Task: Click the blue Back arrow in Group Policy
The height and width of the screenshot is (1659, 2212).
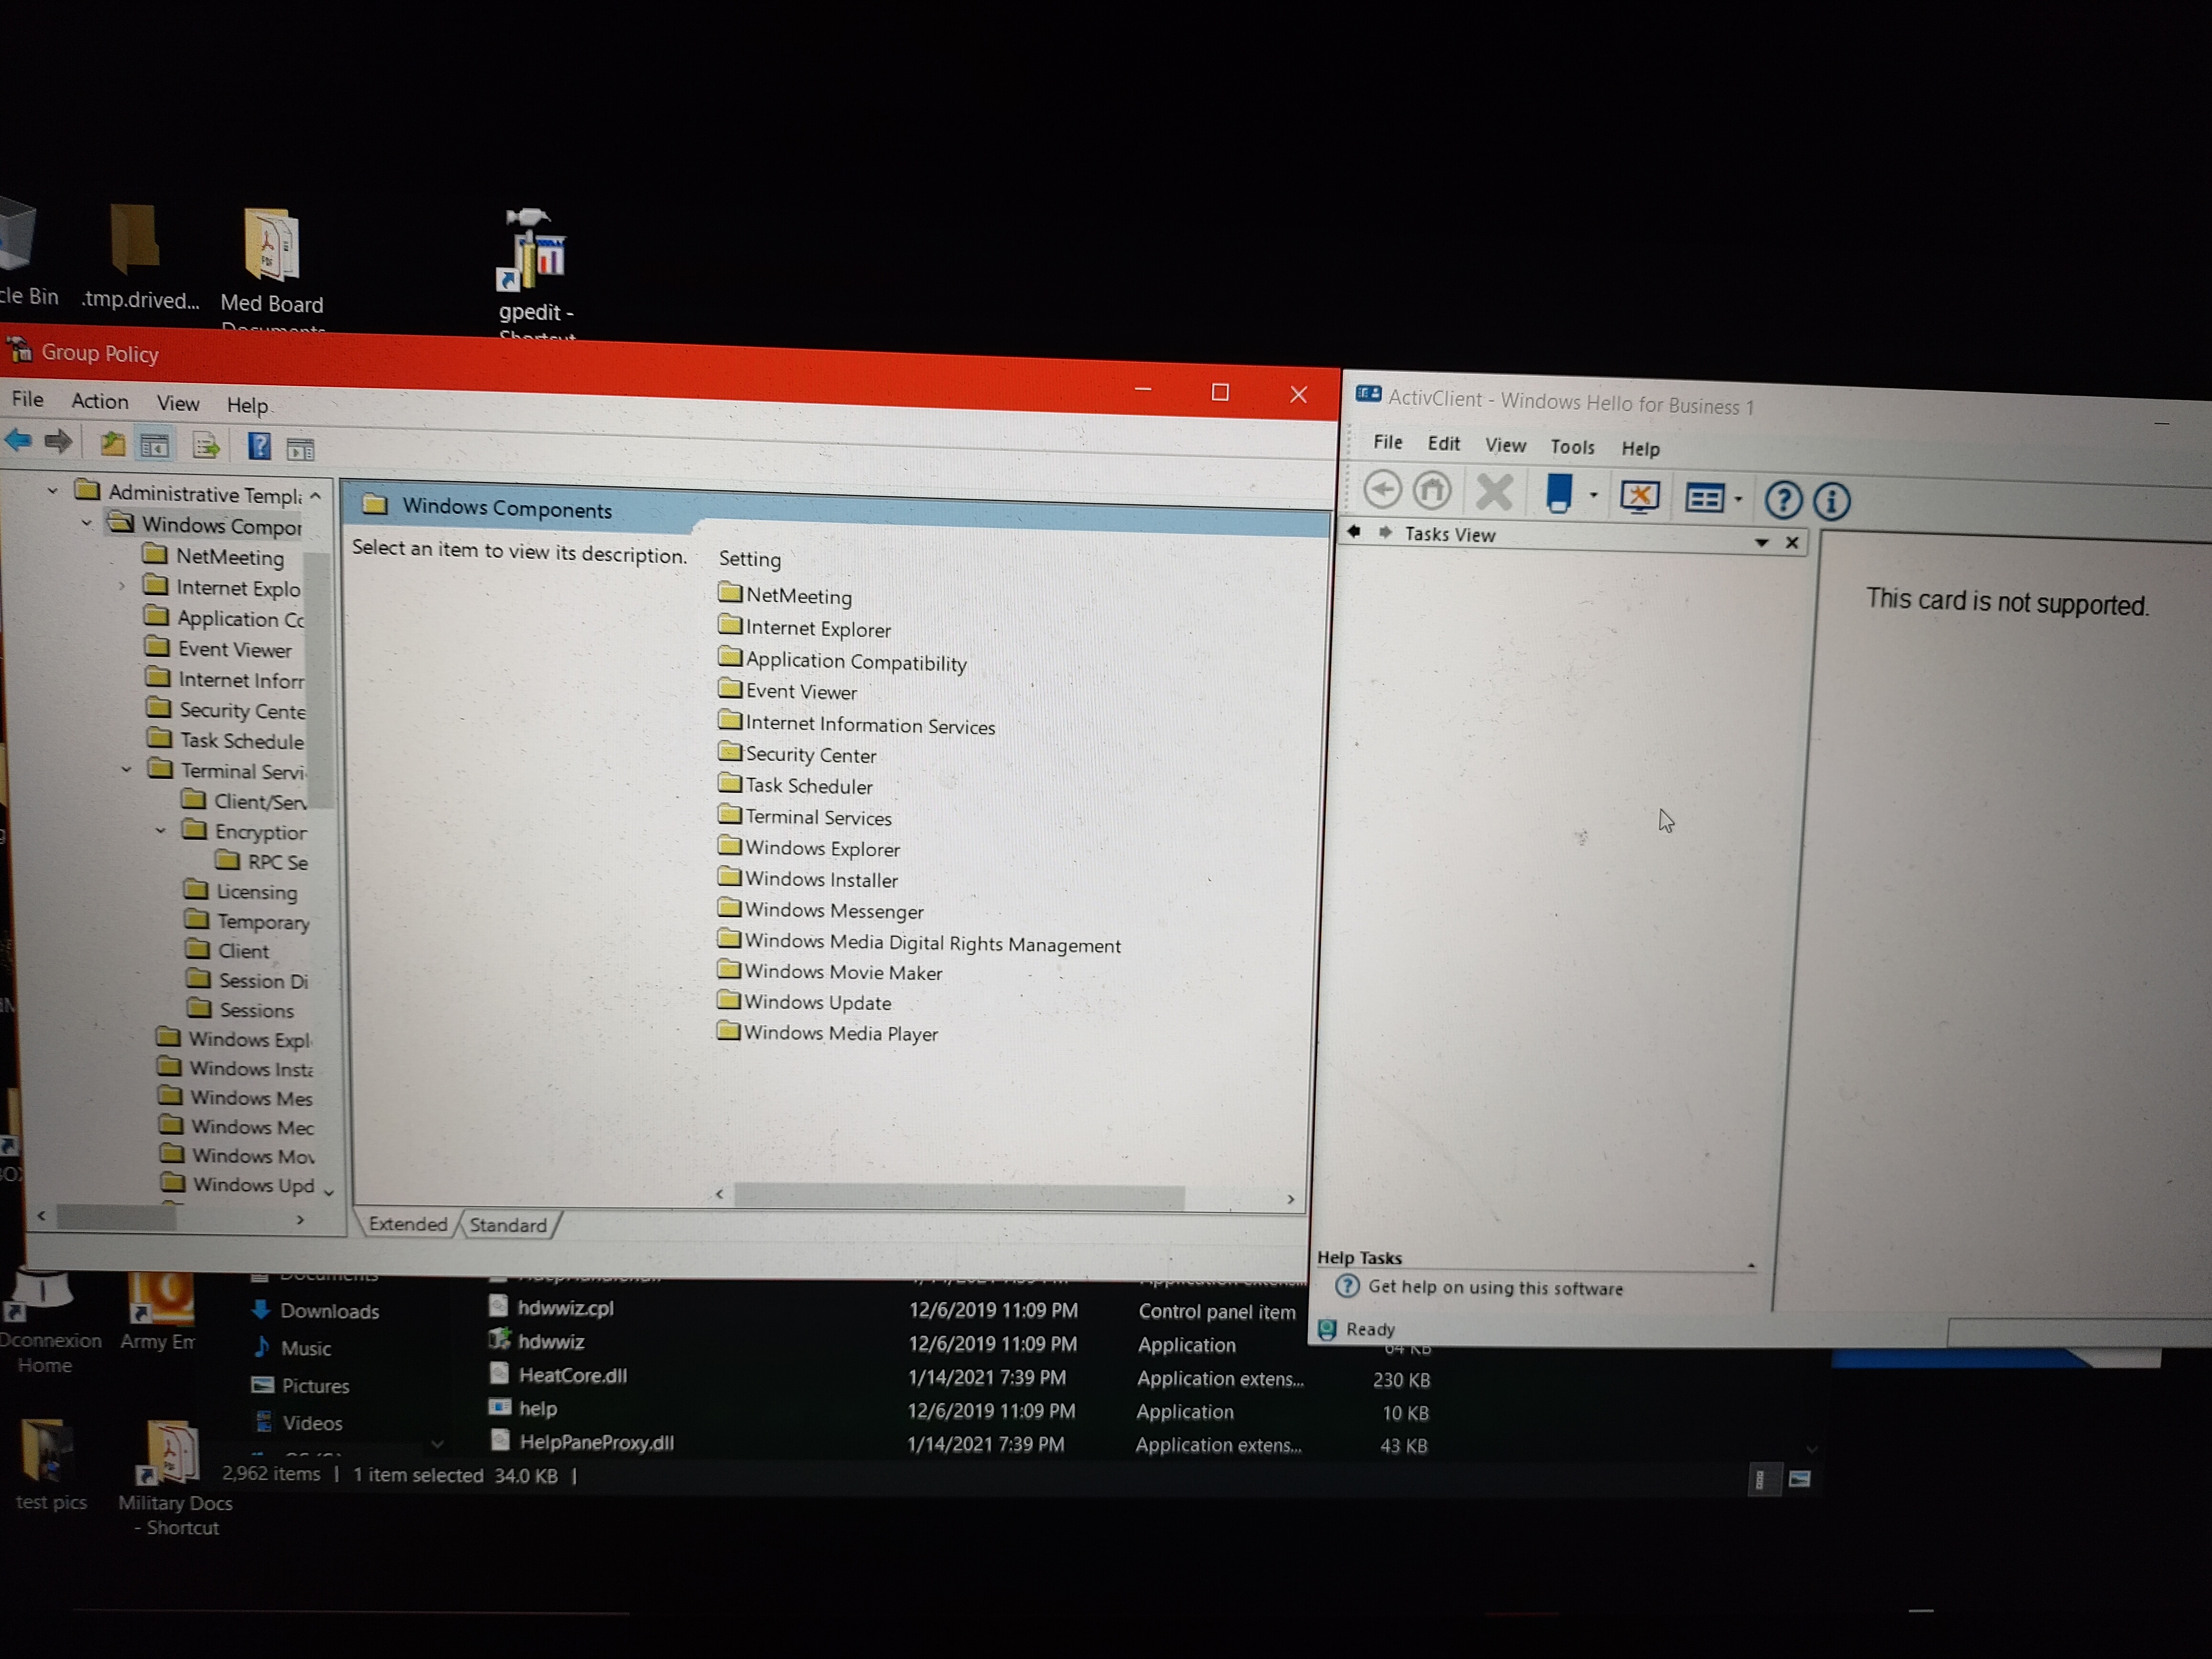Action: coord(19,440)
